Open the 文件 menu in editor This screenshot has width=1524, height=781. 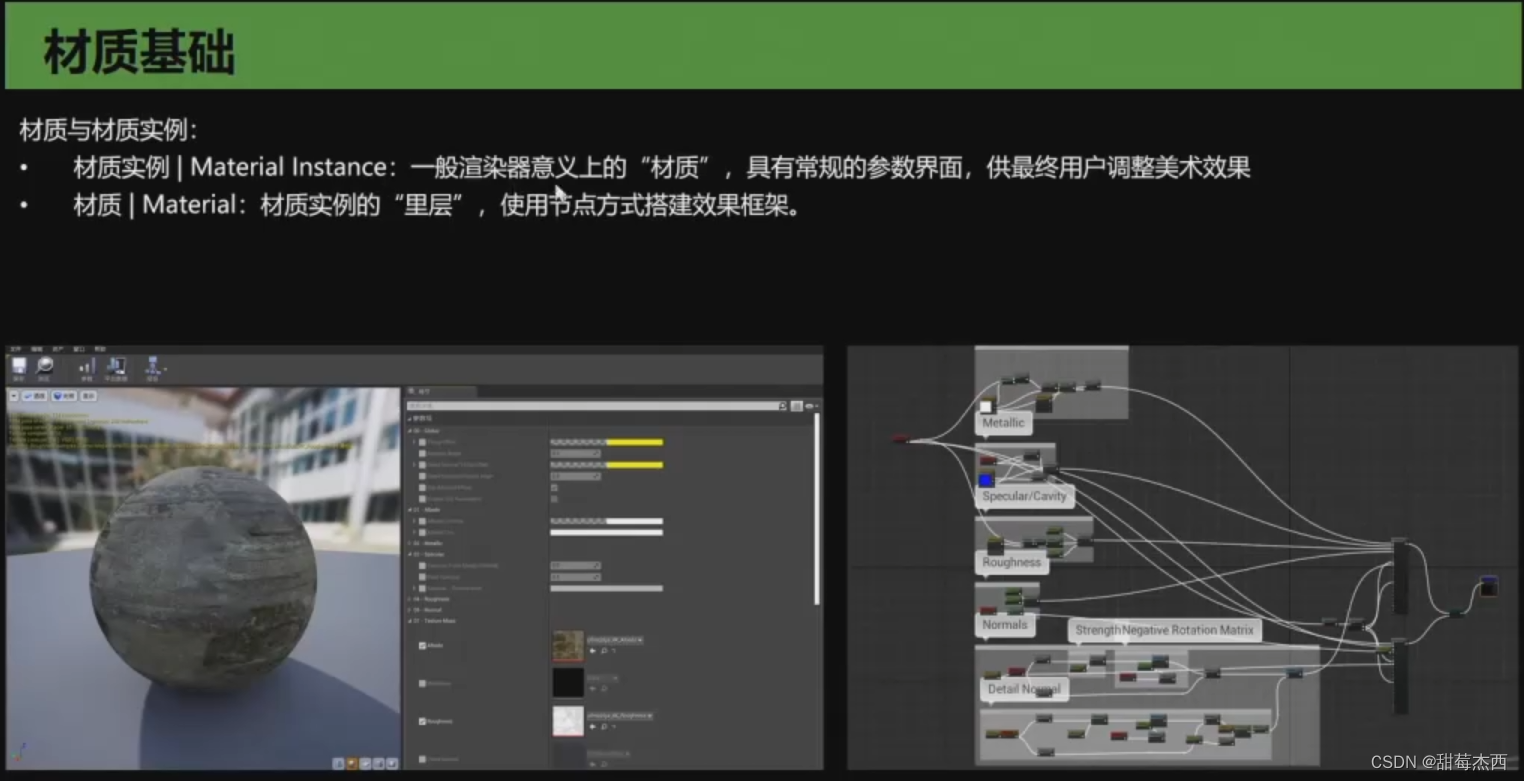[15, 349]
